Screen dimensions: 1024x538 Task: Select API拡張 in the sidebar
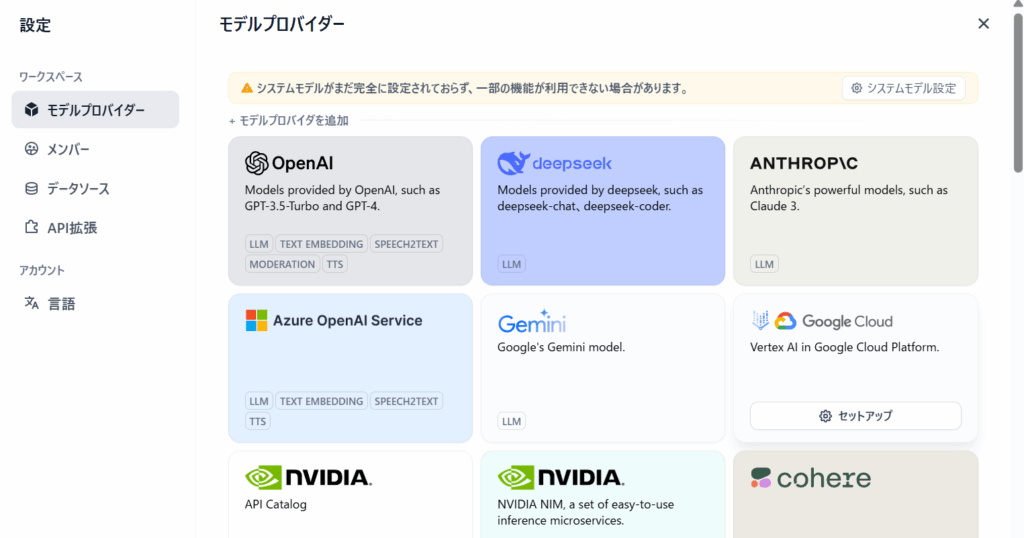[x=72, y=228]
